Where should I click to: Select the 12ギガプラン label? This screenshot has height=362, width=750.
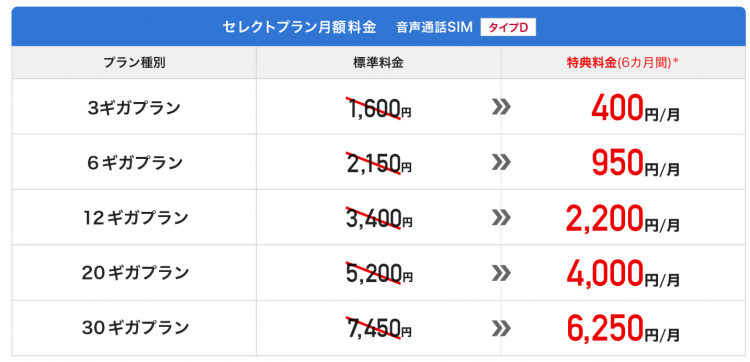click(134, 218)
